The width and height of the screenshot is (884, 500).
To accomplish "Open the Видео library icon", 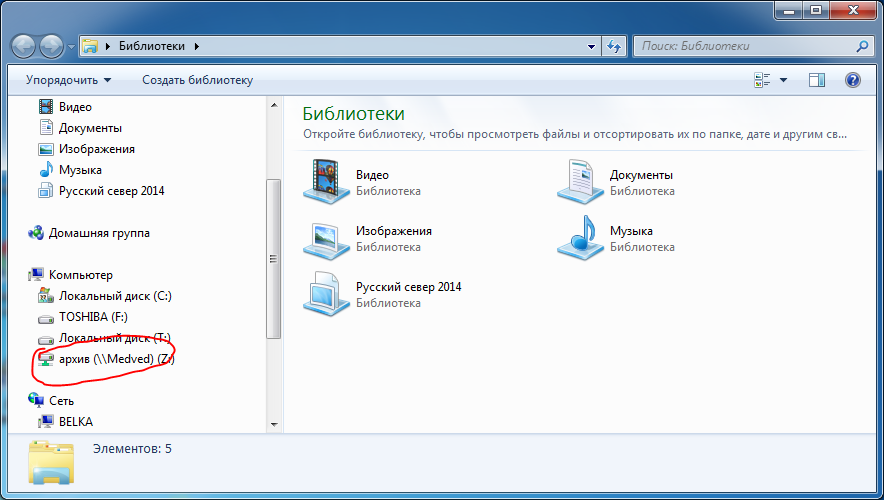I will point(327,182).
